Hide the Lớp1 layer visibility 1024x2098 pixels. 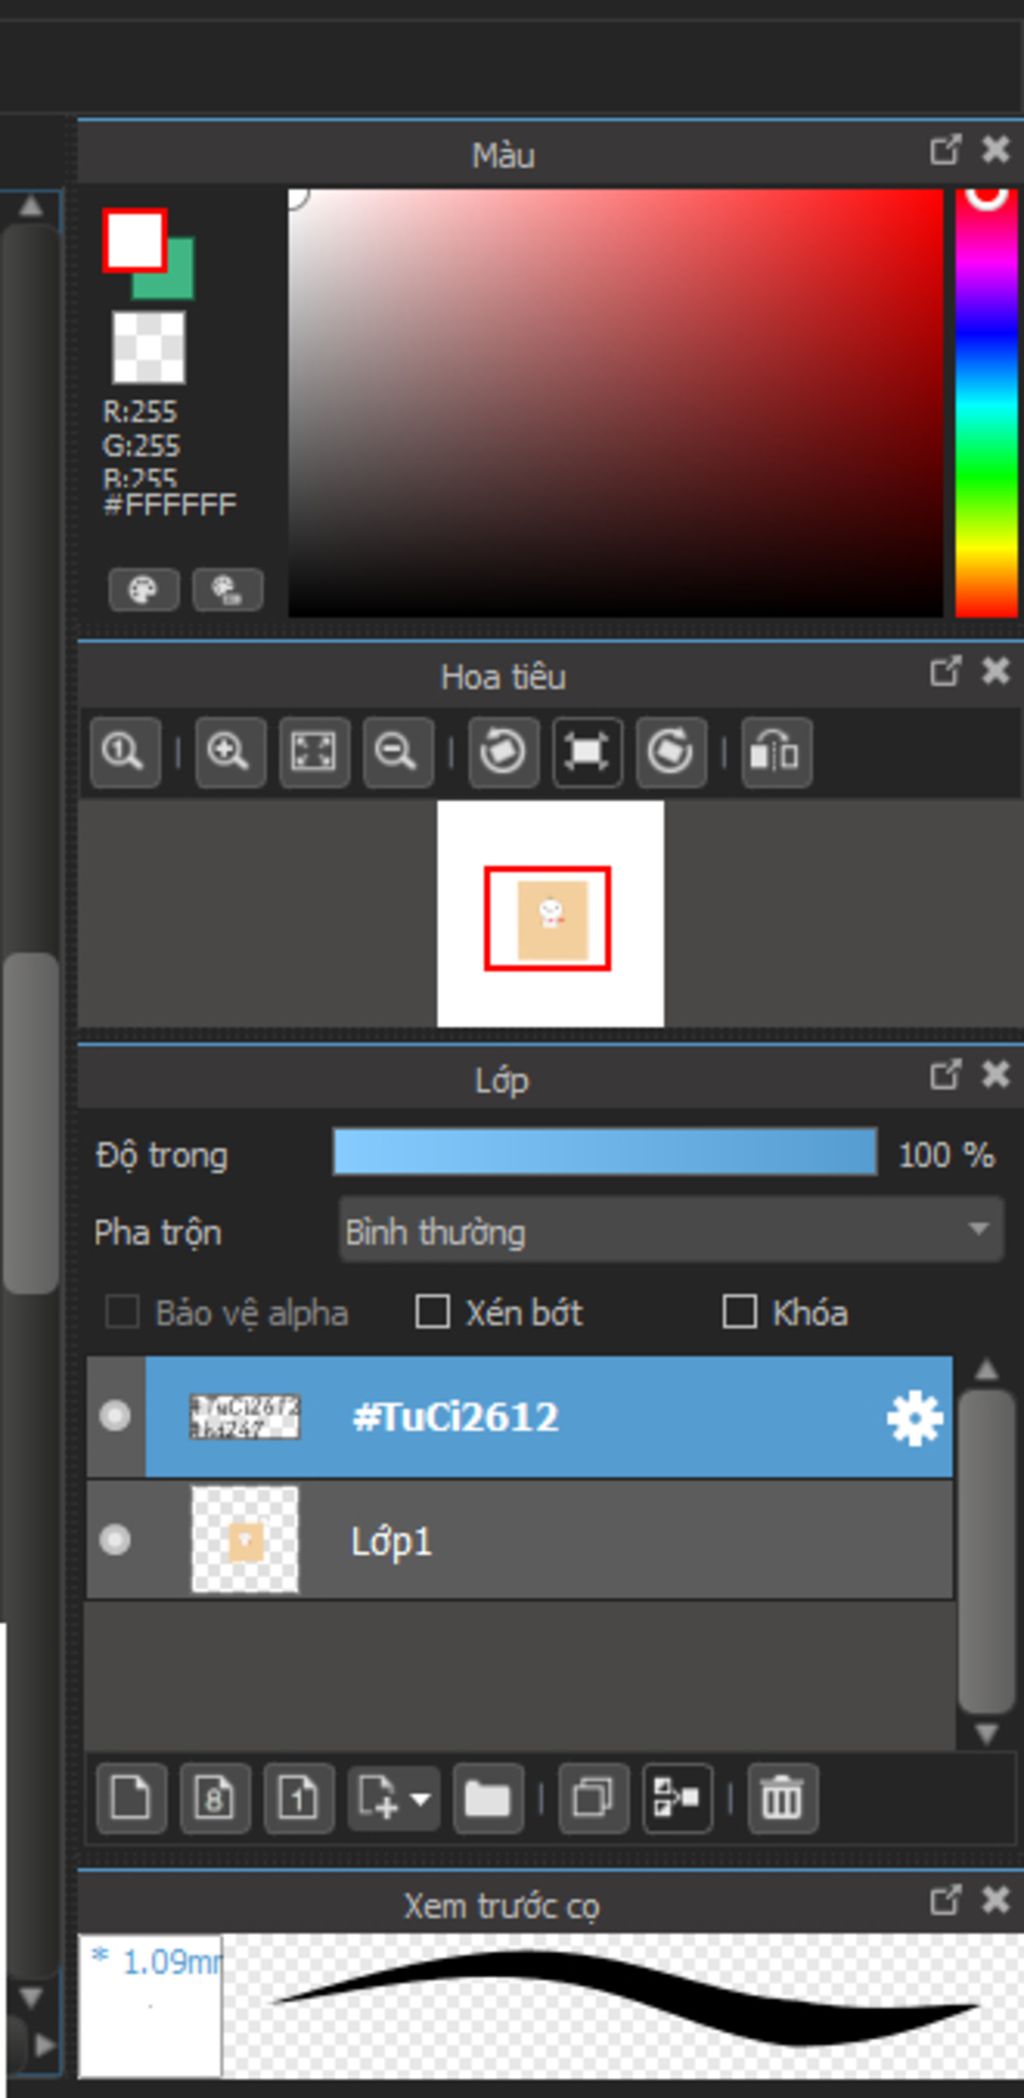pos(115,1540)
